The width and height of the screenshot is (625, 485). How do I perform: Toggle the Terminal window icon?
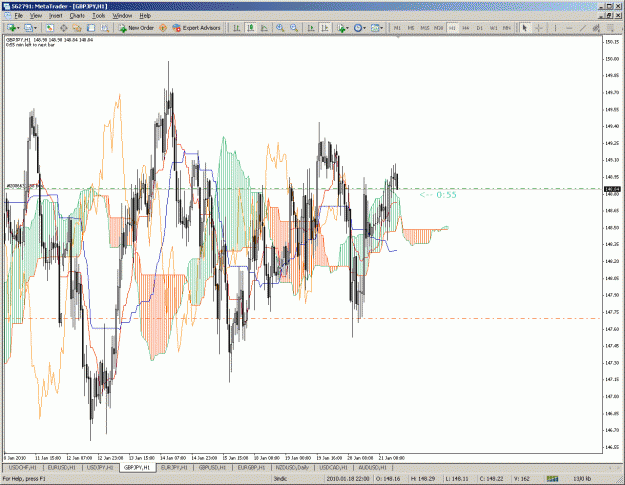91,28
